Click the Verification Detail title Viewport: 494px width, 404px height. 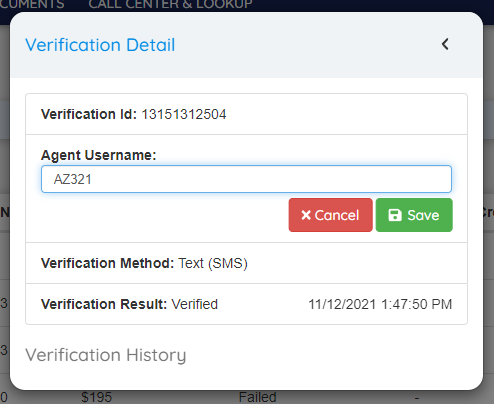[x=100, y=45]
